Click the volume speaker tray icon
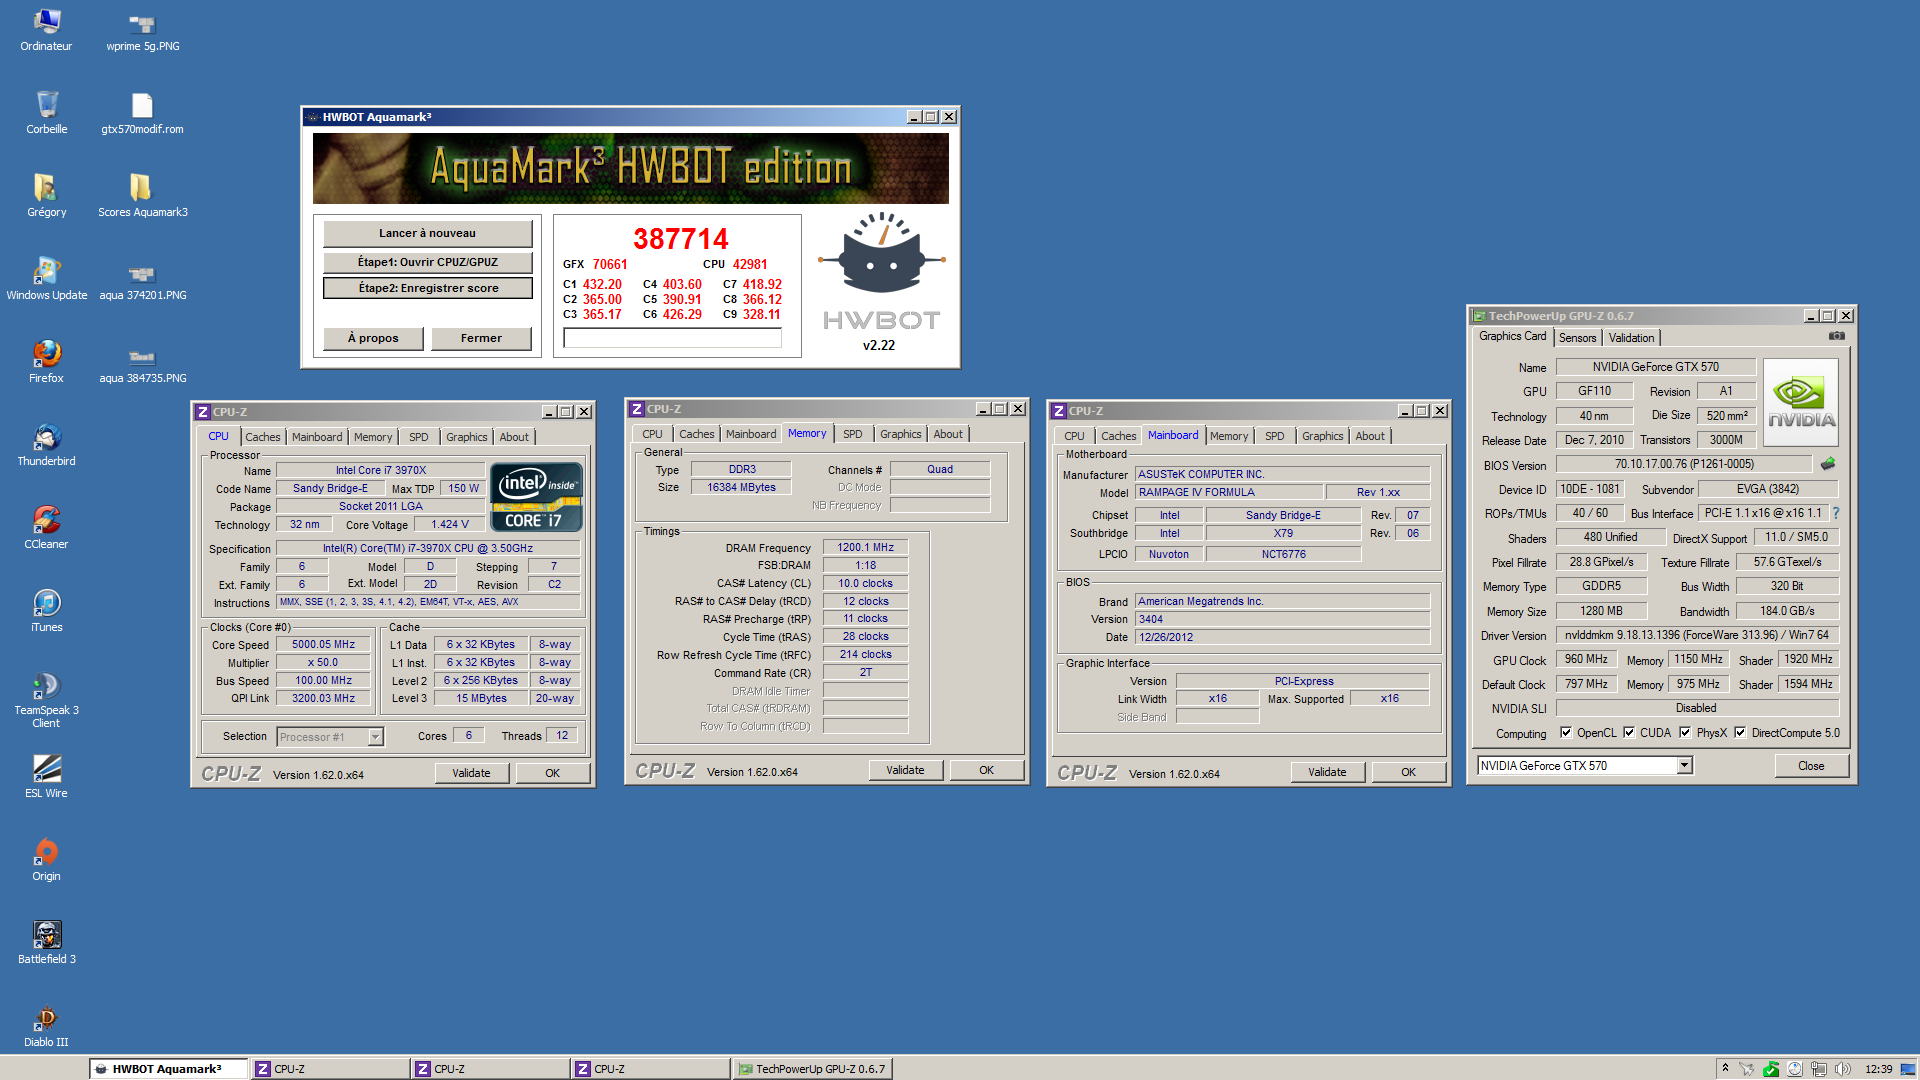The image size is (1920, 1080). tap(1842, 1069)
